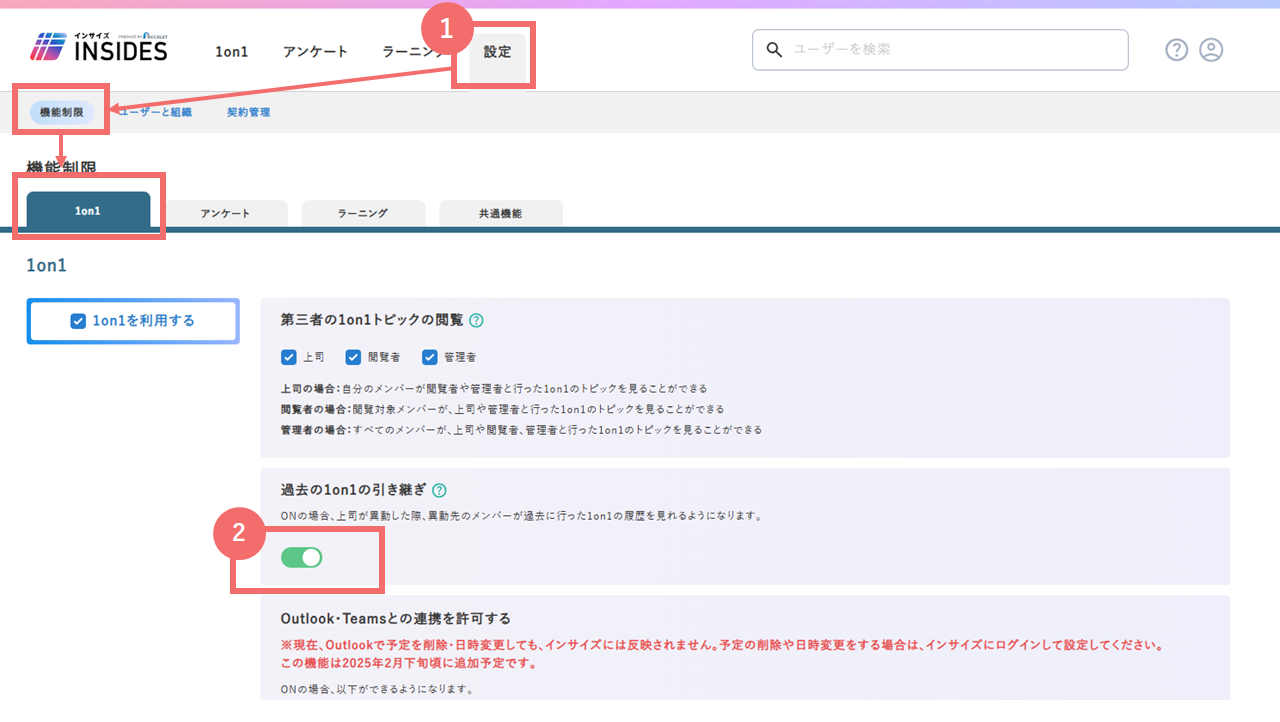Go to ユーザーと組織 sub-navigation link

click(x=155, y=112)
